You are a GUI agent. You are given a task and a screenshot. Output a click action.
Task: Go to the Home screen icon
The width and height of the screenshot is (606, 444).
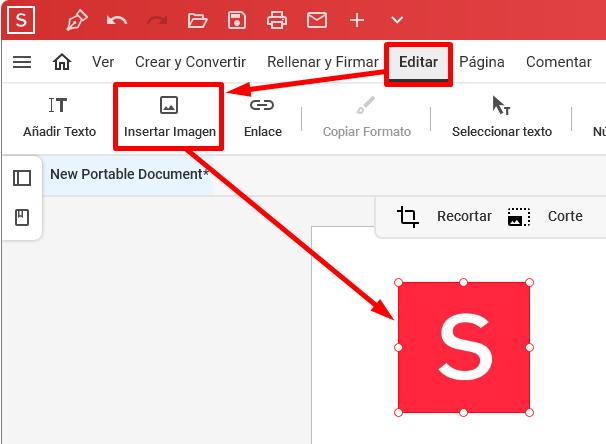pos(62,62)
